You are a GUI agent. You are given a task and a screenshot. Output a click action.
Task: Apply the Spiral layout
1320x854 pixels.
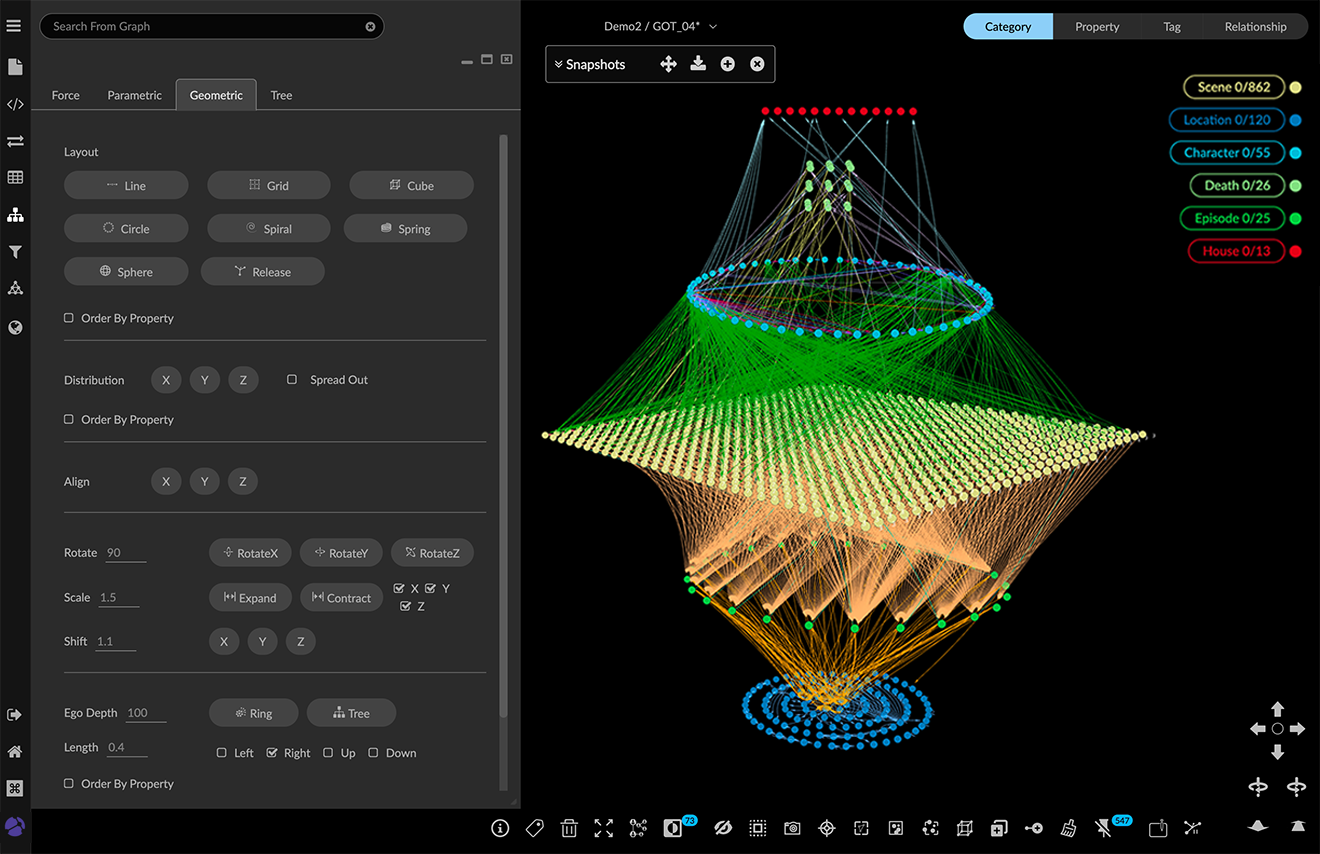point(268,228)
